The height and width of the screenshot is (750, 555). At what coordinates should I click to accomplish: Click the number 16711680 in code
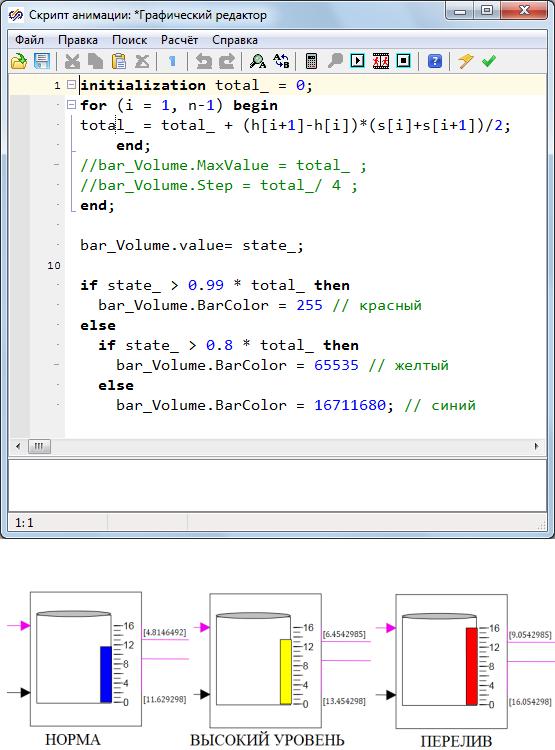[x=350, y=406]
